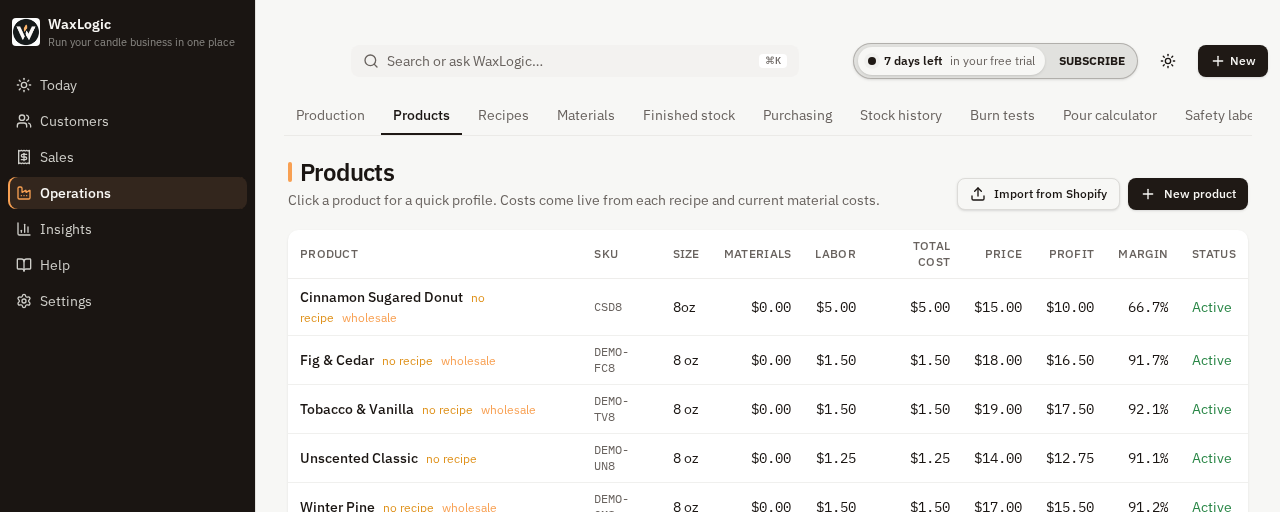This screenshot has width=1280, height=512.
Task: Click the plus icon in New button
Action: tap(1217, 61)
